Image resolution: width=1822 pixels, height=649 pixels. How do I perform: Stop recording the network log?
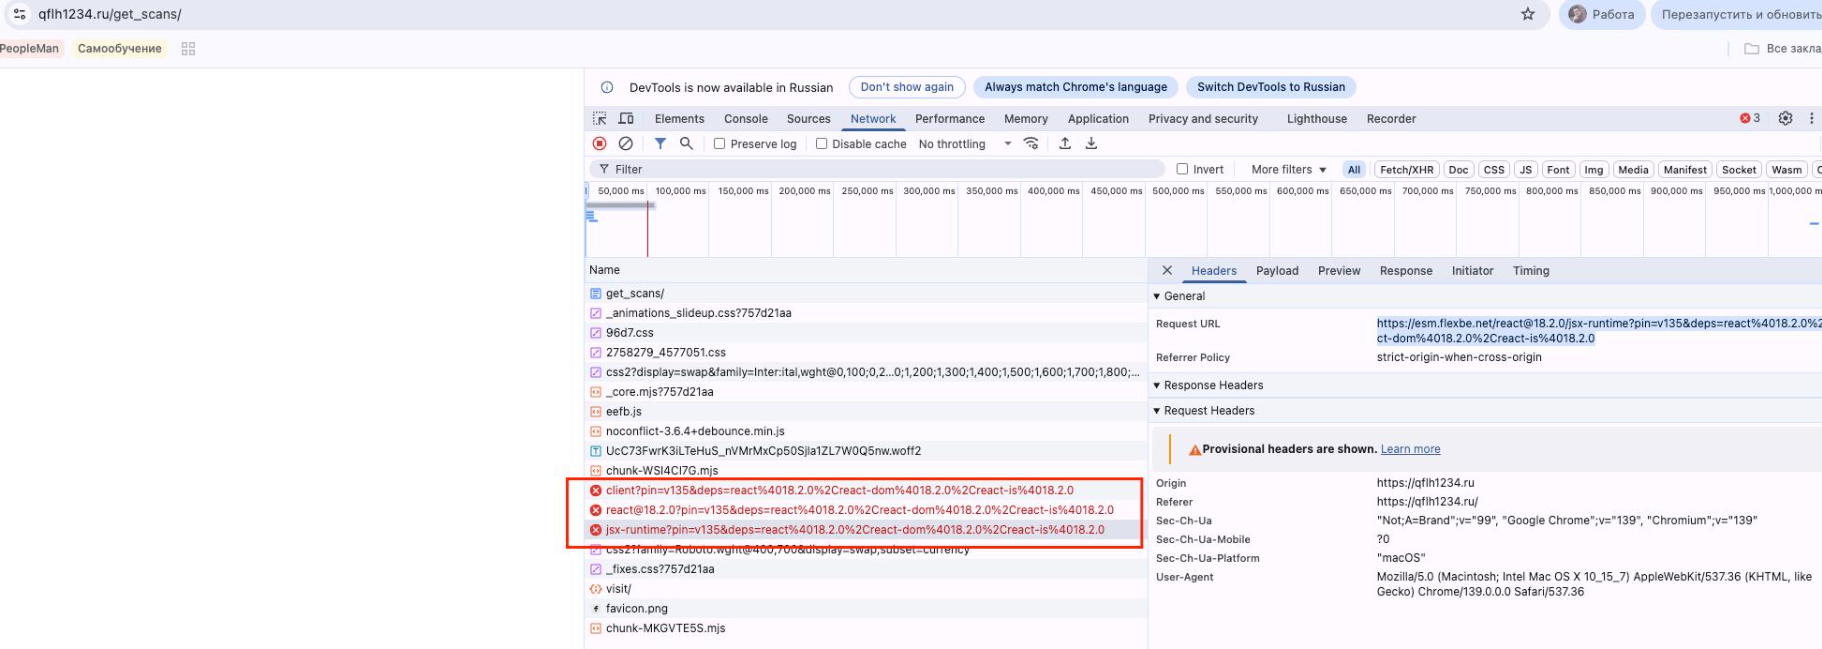(x=599, y=144)
